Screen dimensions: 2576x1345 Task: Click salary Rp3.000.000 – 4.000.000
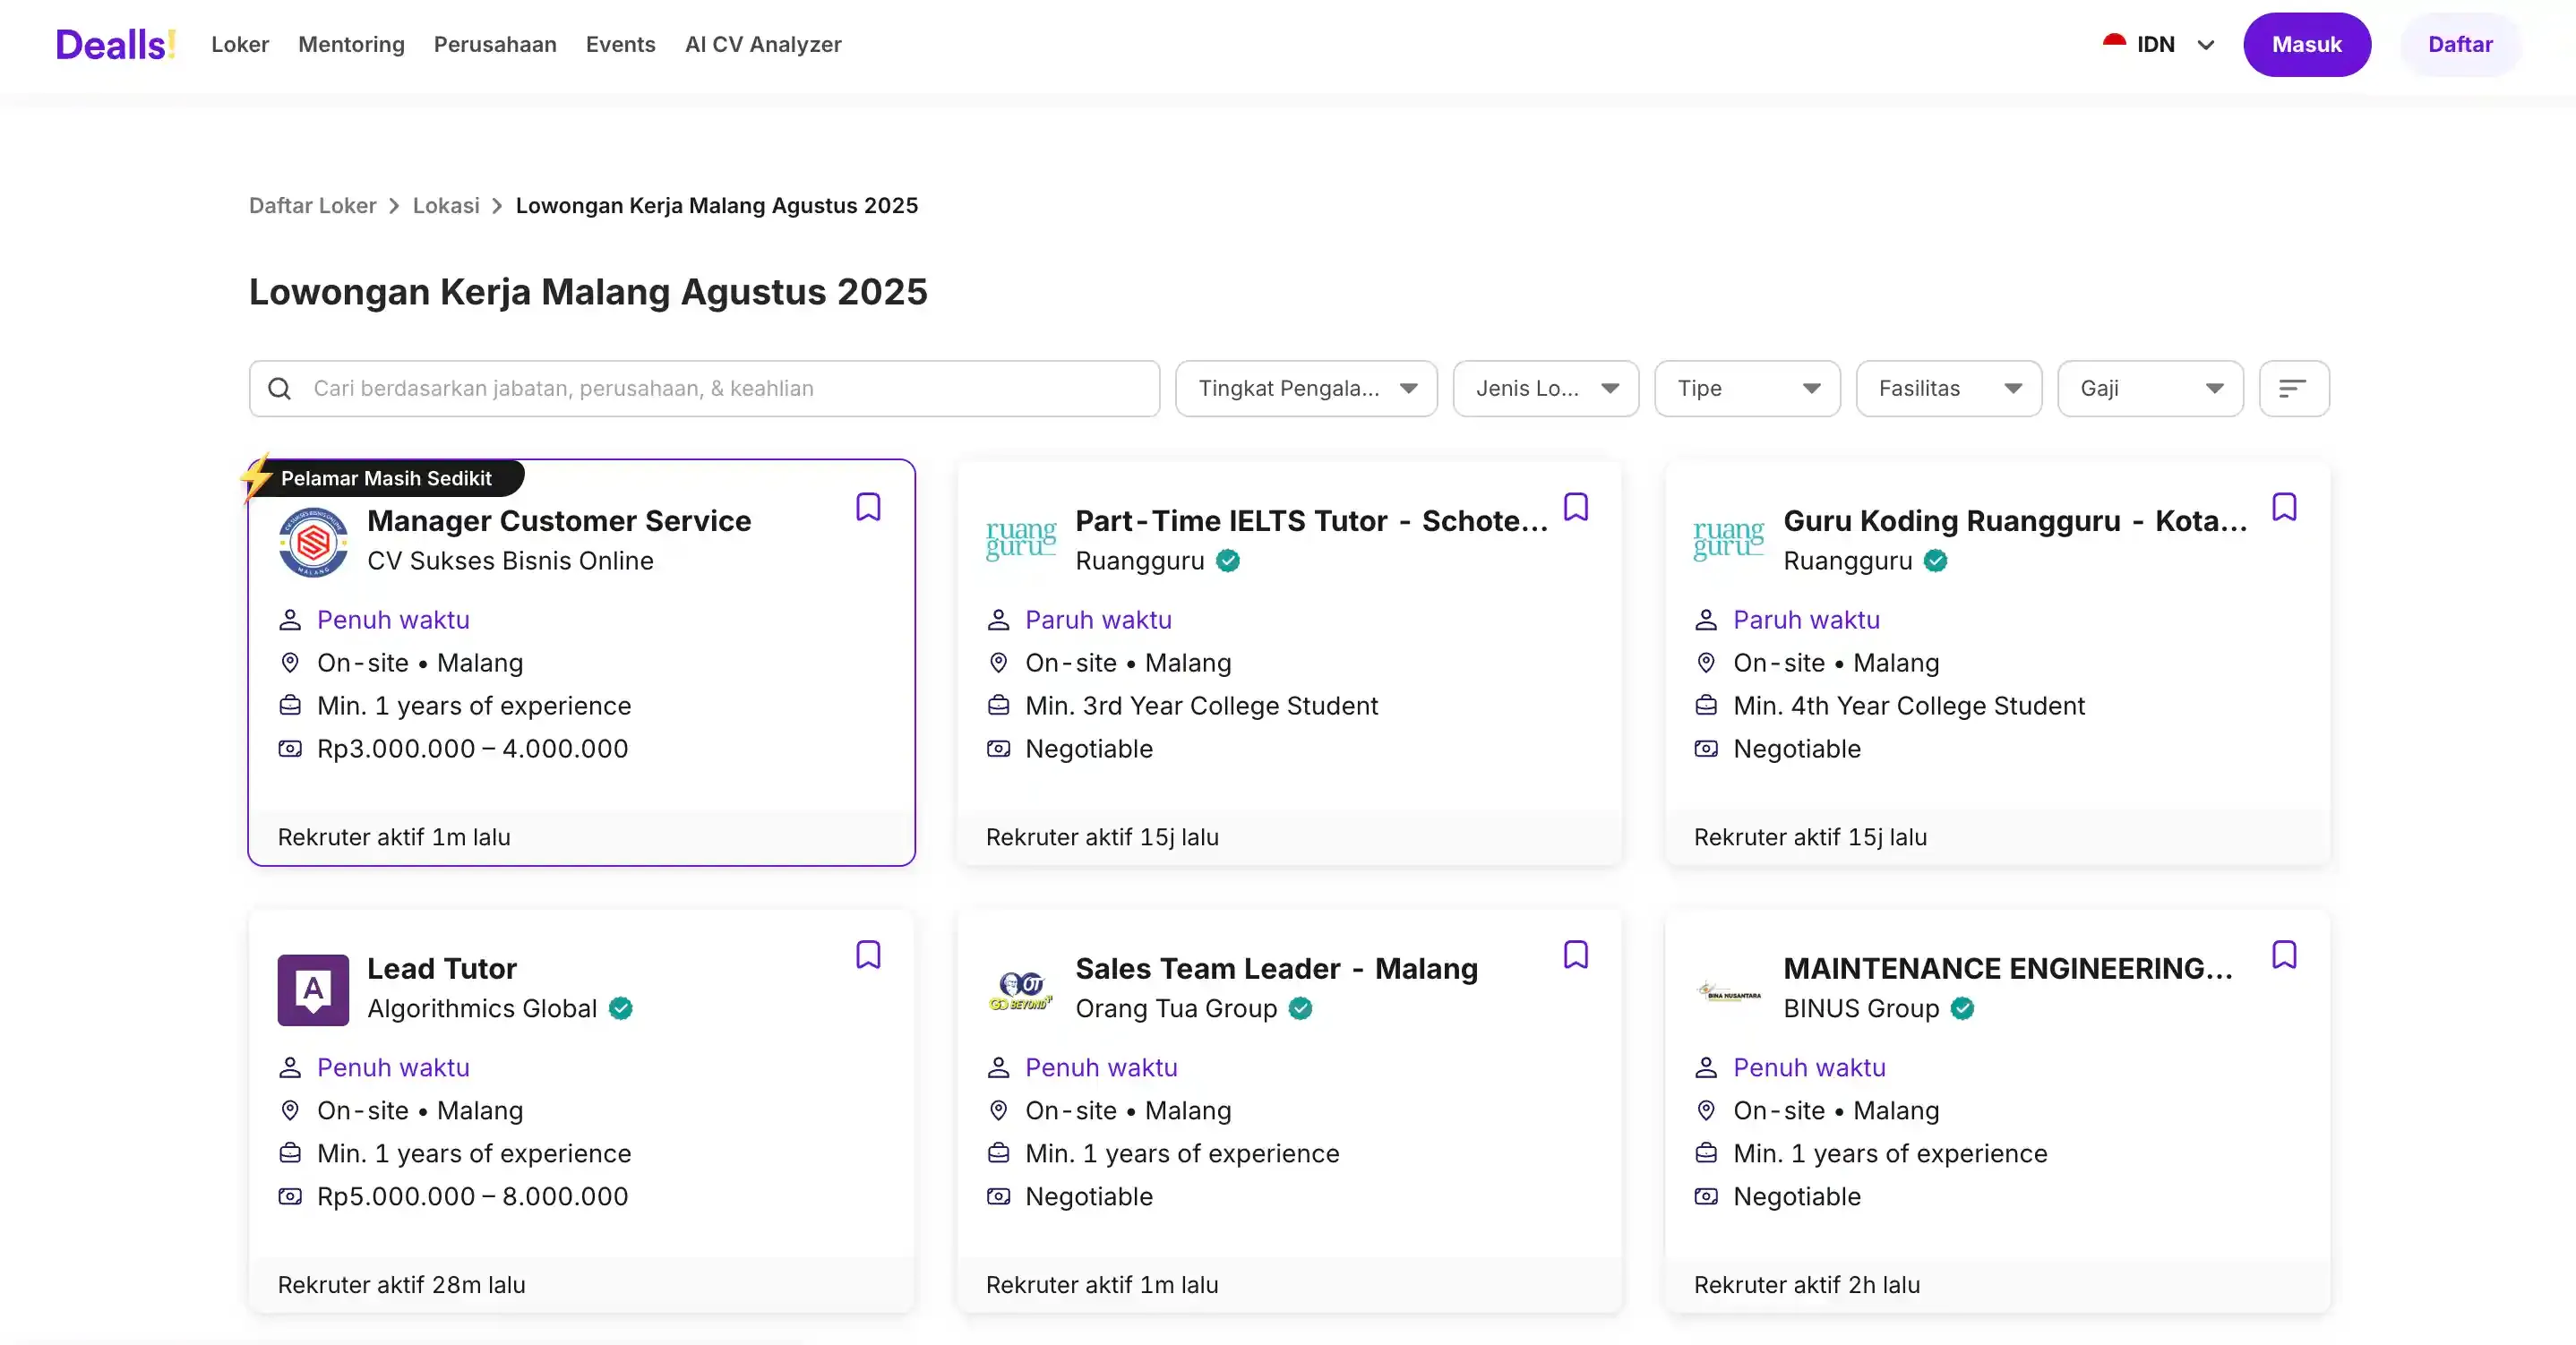472,748
